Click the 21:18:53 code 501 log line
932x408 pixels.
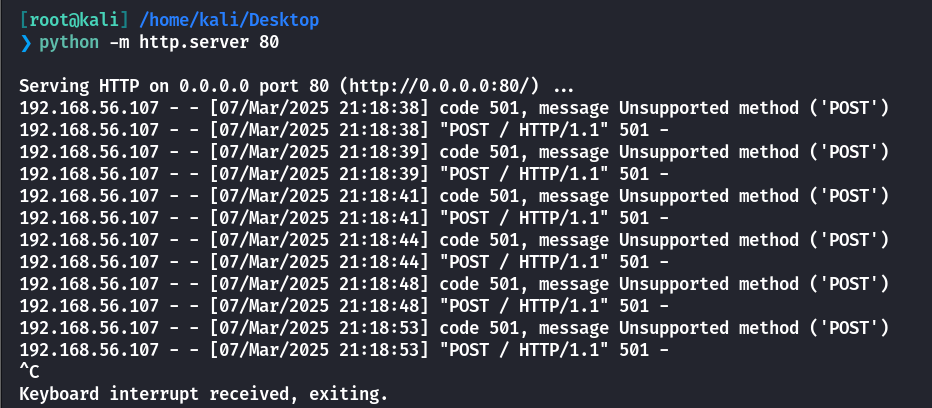pyautogui.click(x=454, y=328)
